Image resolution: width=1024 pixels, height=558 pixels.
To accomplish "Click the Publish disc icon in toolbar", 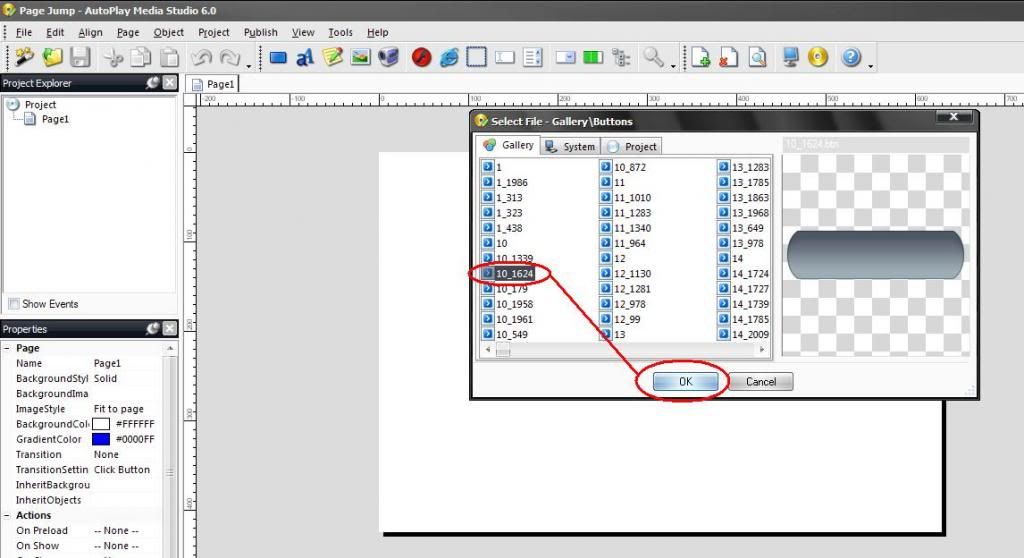I will [x=818, y=58].
